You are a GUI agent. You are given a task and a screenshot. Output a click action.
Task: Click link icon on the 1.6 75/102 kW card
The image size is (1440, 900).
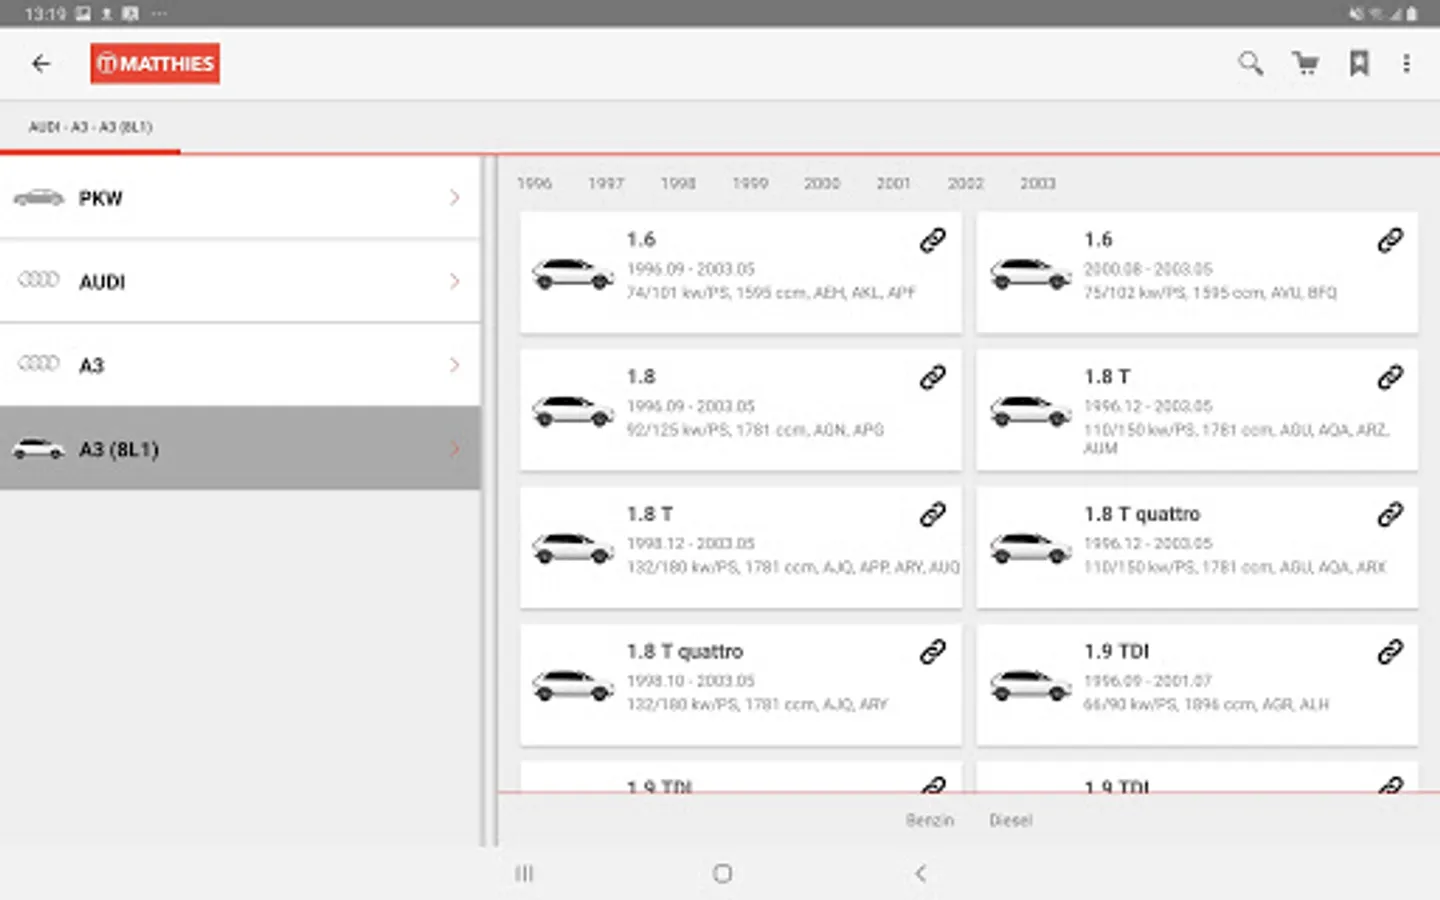click(1390, 240)
